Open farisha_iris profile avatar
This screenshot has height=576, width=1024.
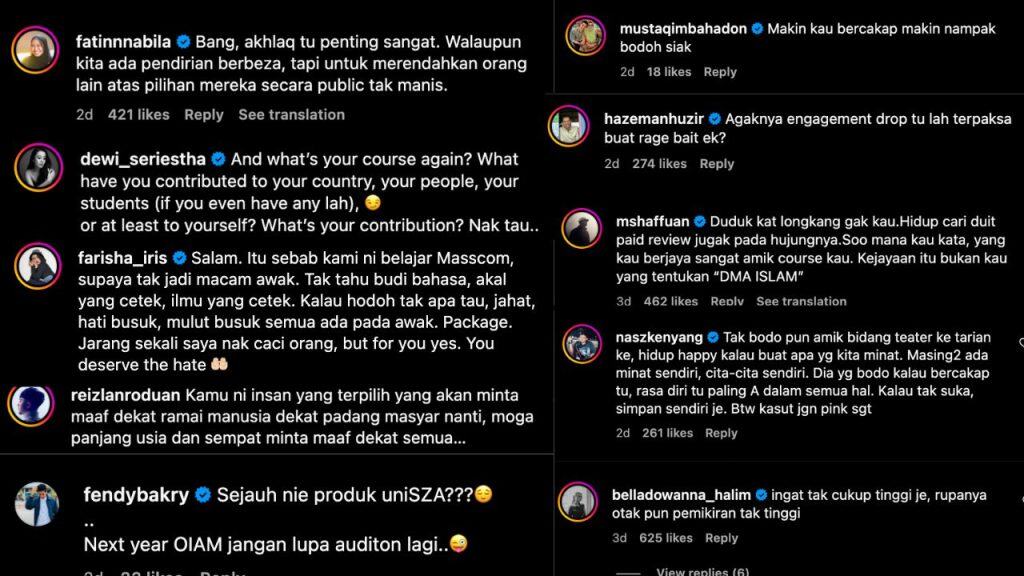(38, 266)
